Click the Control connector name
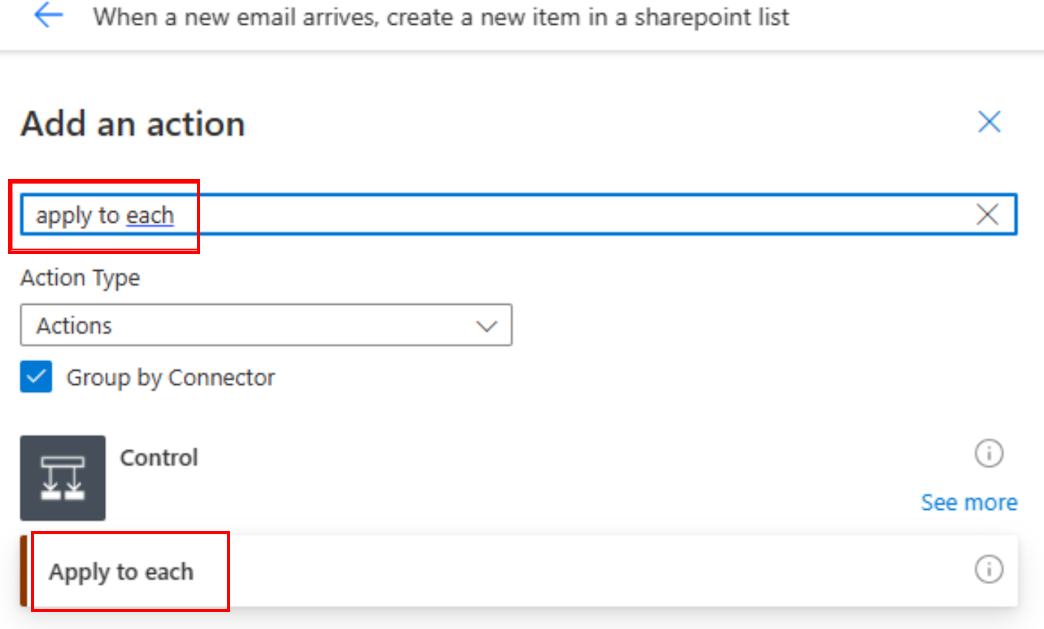The height and width of the screenshot is (629, 1044). click(159, 458)
